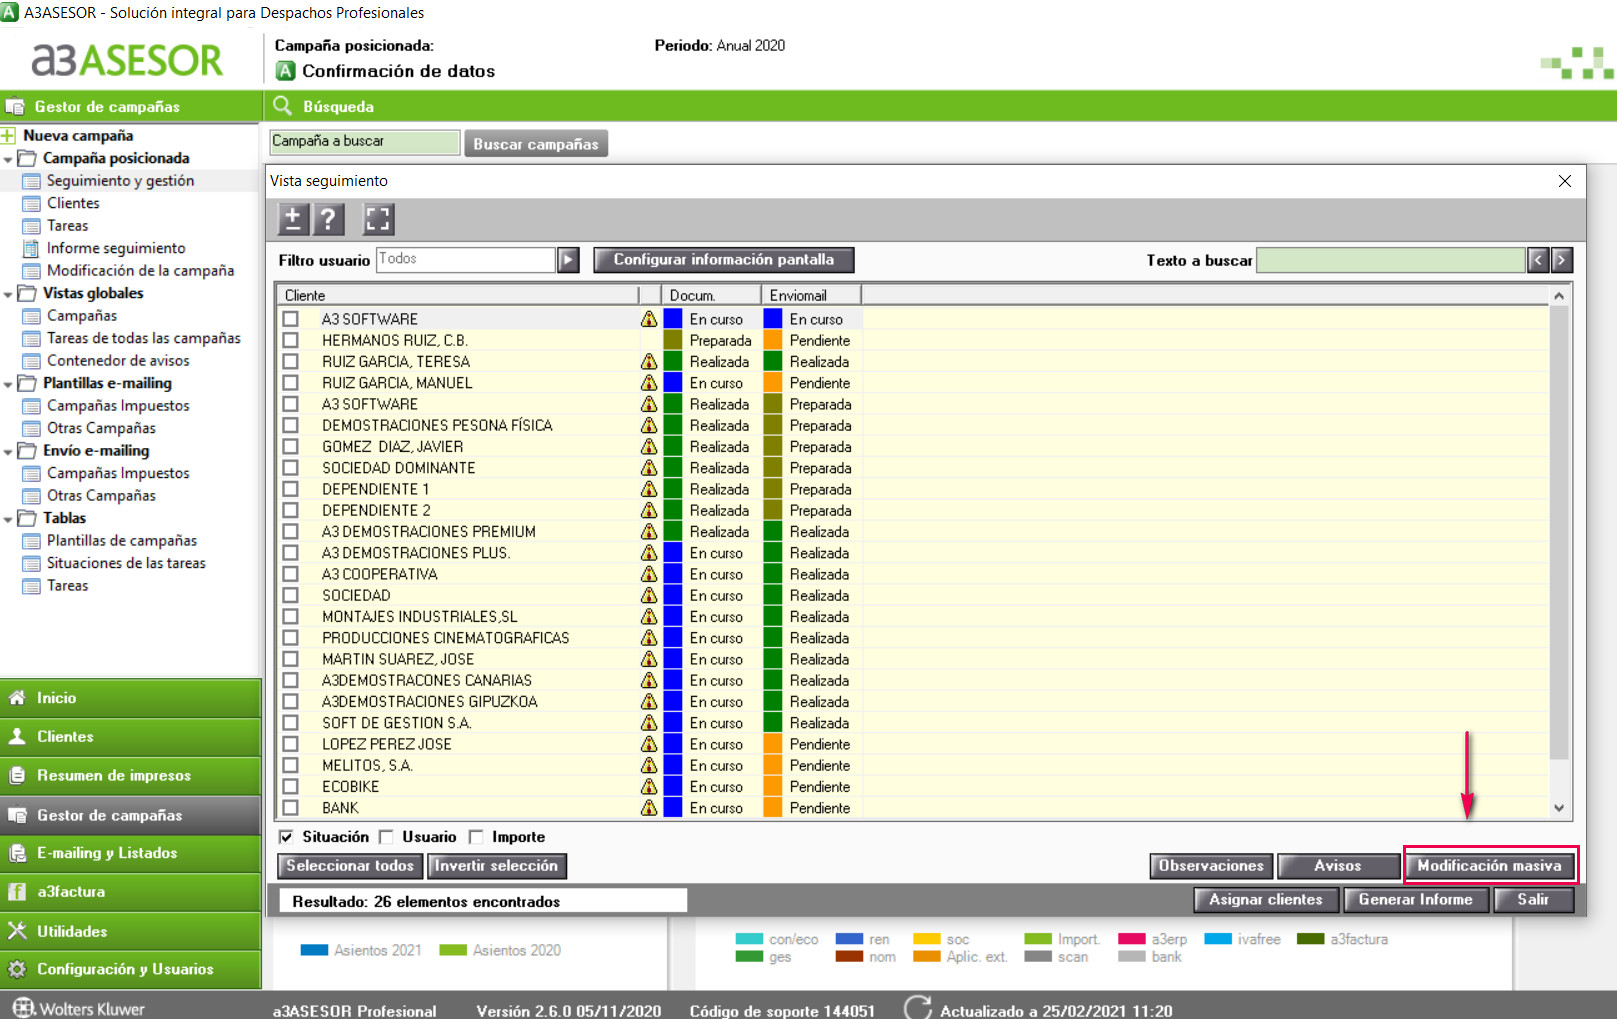The image size is (1617, 1019).
Task: Open Situaciones de las tareas
Action: coord(126,563)
